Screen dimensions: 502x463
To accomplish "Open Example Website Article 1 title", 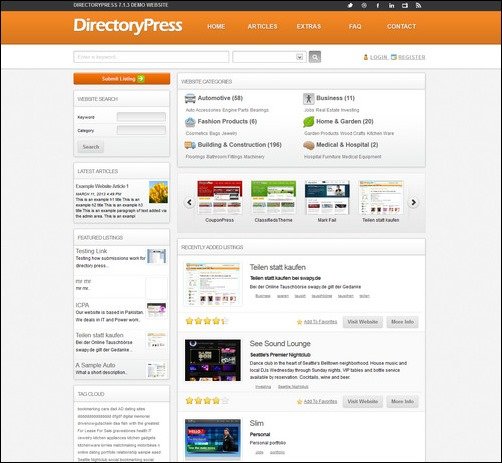I will click(x=102, y=186).
